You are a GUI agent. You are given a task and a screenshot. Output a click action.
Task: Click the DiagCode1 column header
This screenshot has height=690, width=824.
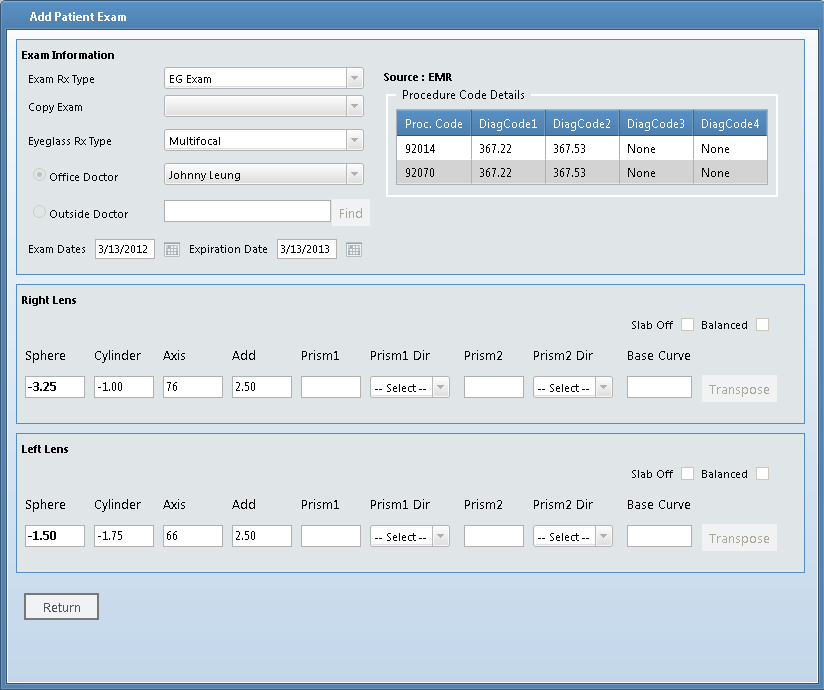click(508, 123)
